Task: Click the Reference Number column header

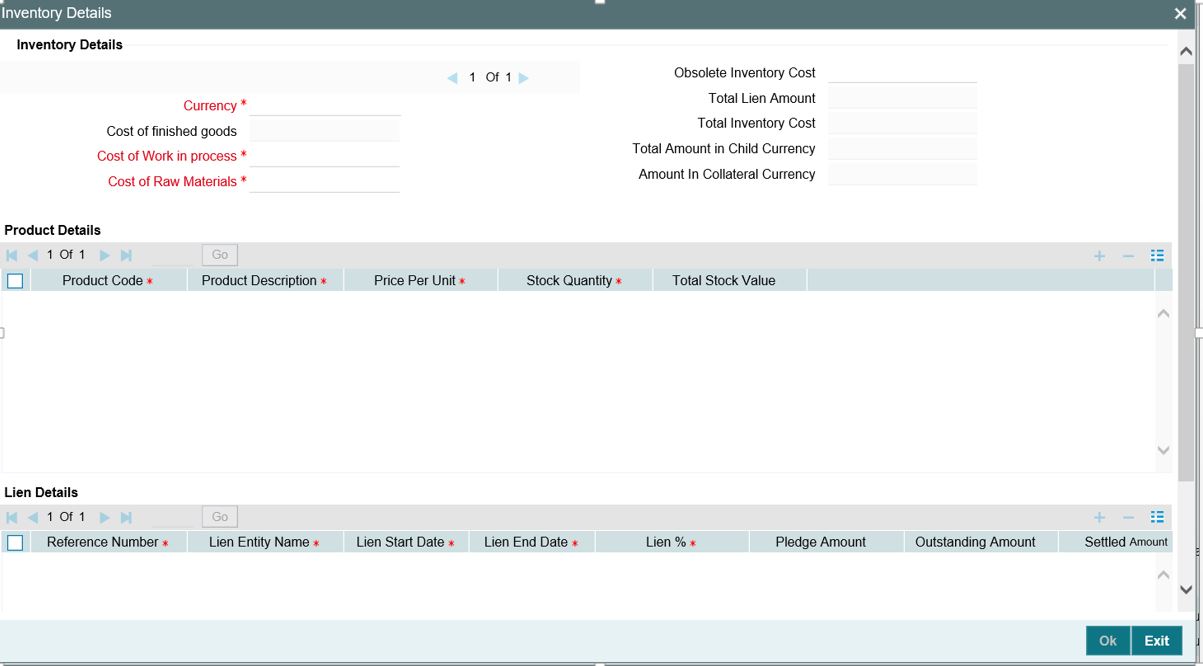Action: [109, 542]
